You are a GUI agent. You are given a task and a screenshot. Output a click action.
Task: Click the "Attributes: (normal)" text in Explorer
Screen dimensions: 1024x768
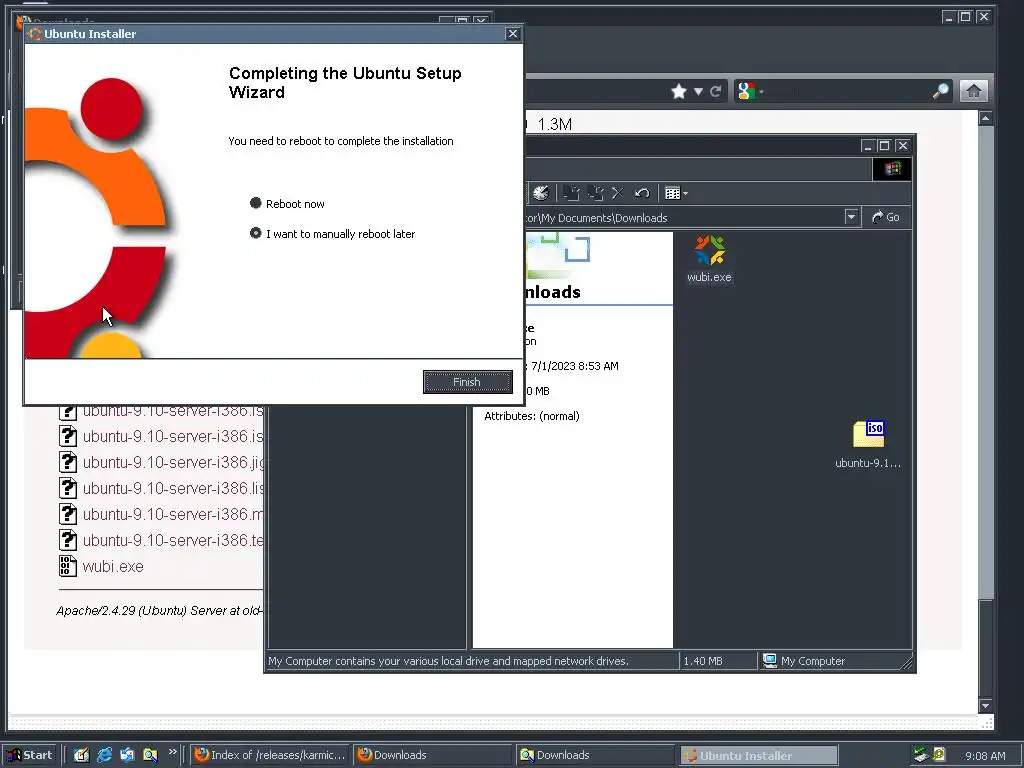point(532,416)
